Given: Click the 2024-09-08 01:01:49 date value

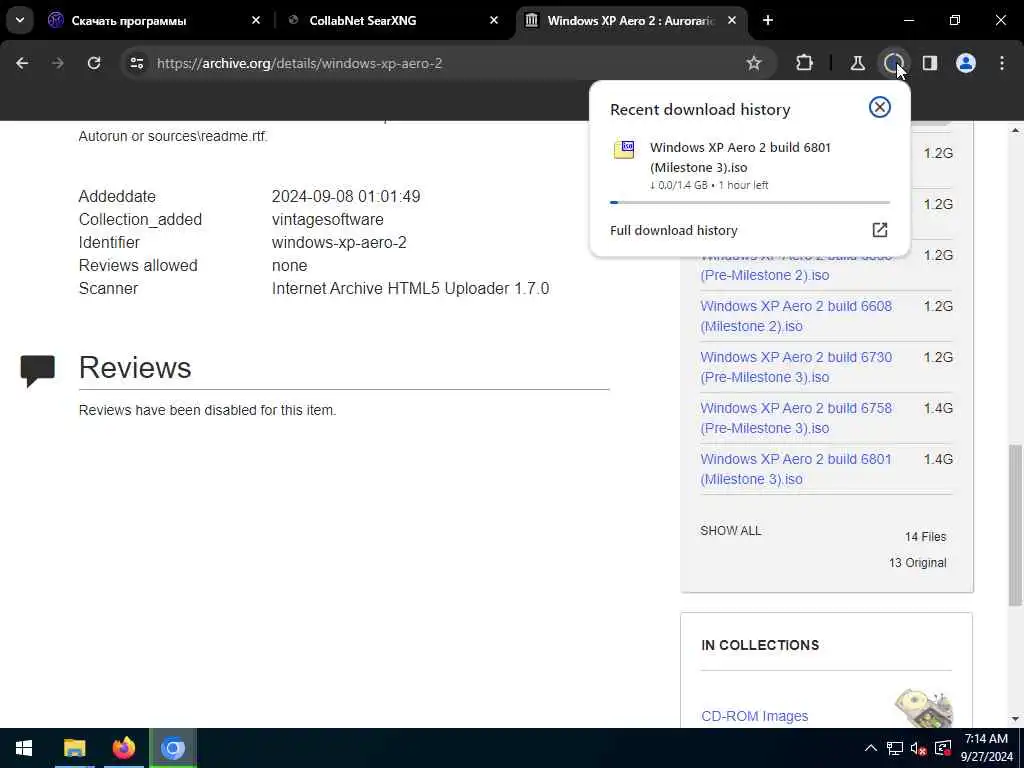Looking at the screenshot, I should point(346,197).
